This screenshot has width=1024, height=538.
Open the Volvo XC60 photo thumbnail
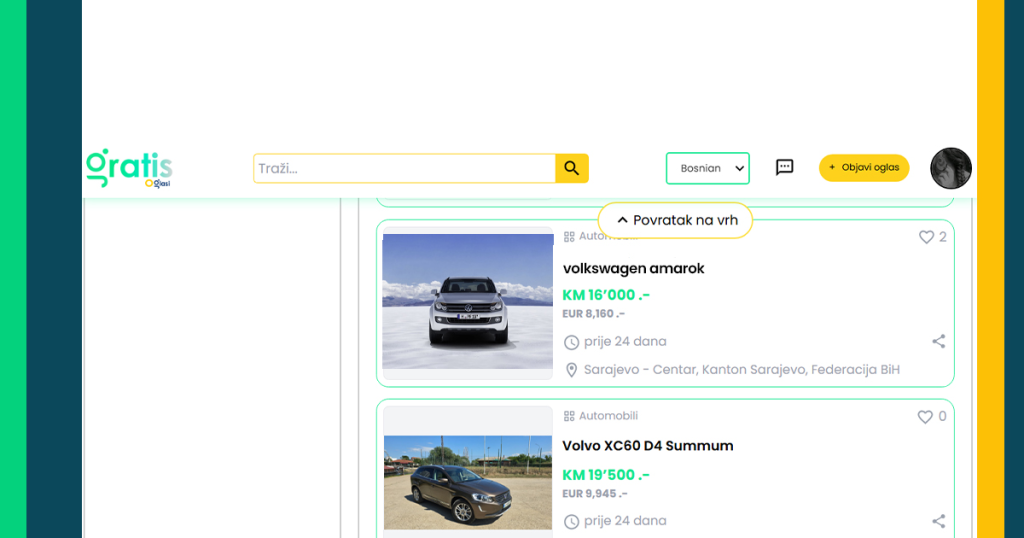[468, 482]
